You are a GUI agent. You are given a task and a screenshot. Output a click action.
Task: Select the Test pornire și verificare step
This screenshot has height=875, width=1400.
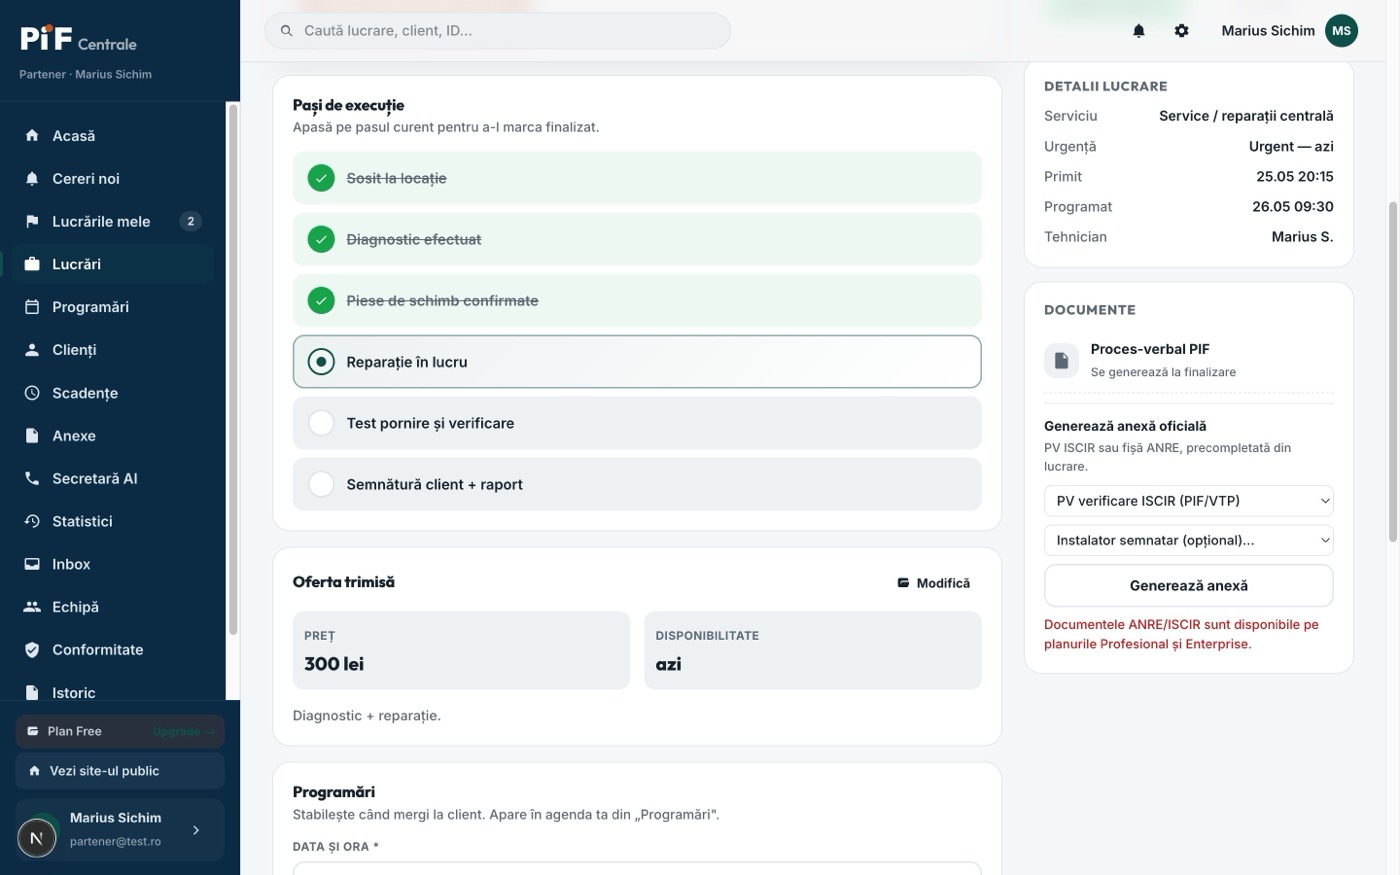coord(637,423)
